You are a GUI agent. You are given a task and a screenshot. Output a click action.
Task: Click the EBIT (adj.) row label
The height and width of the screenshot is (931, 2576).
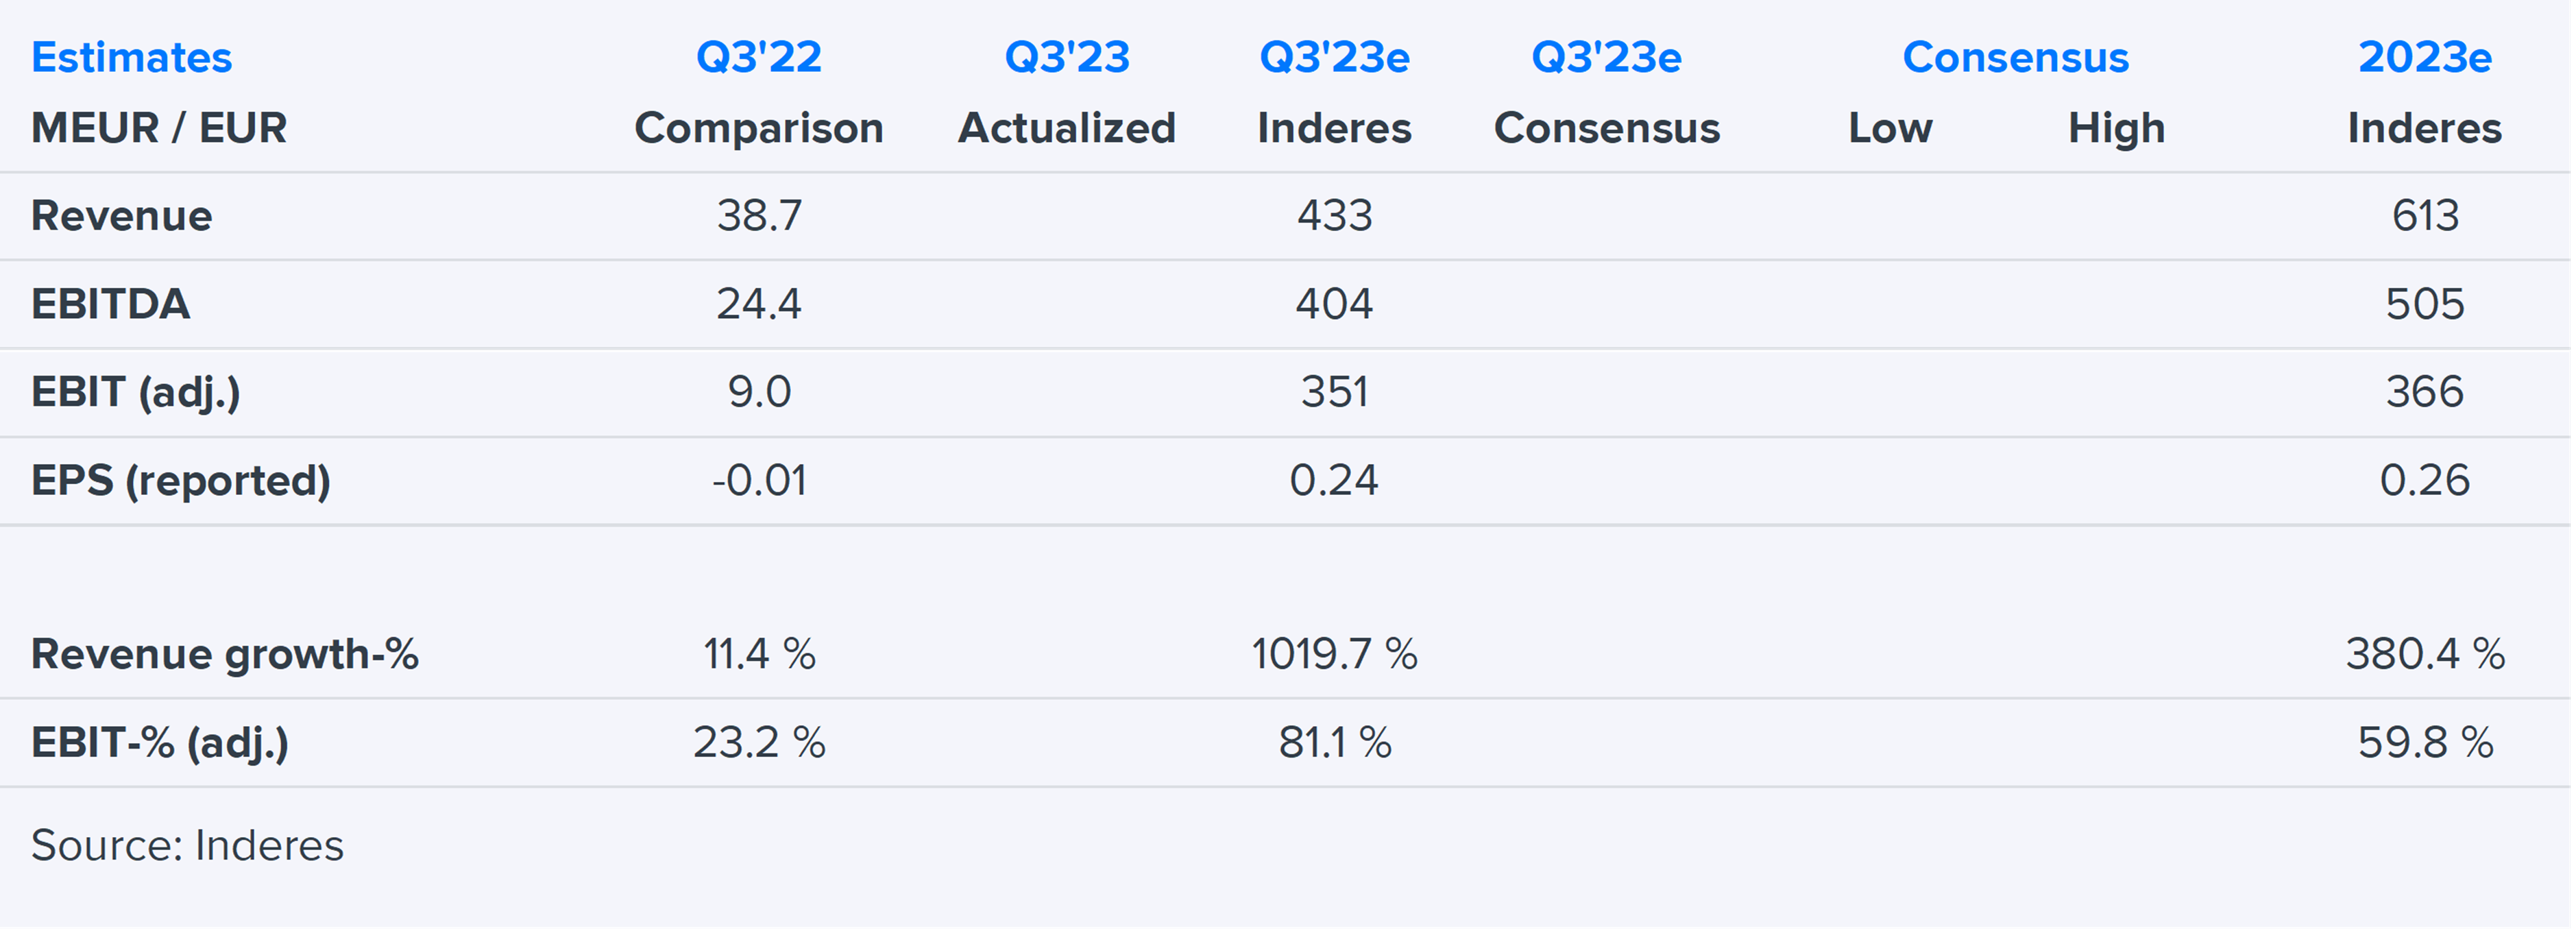[x=135, y=392]
